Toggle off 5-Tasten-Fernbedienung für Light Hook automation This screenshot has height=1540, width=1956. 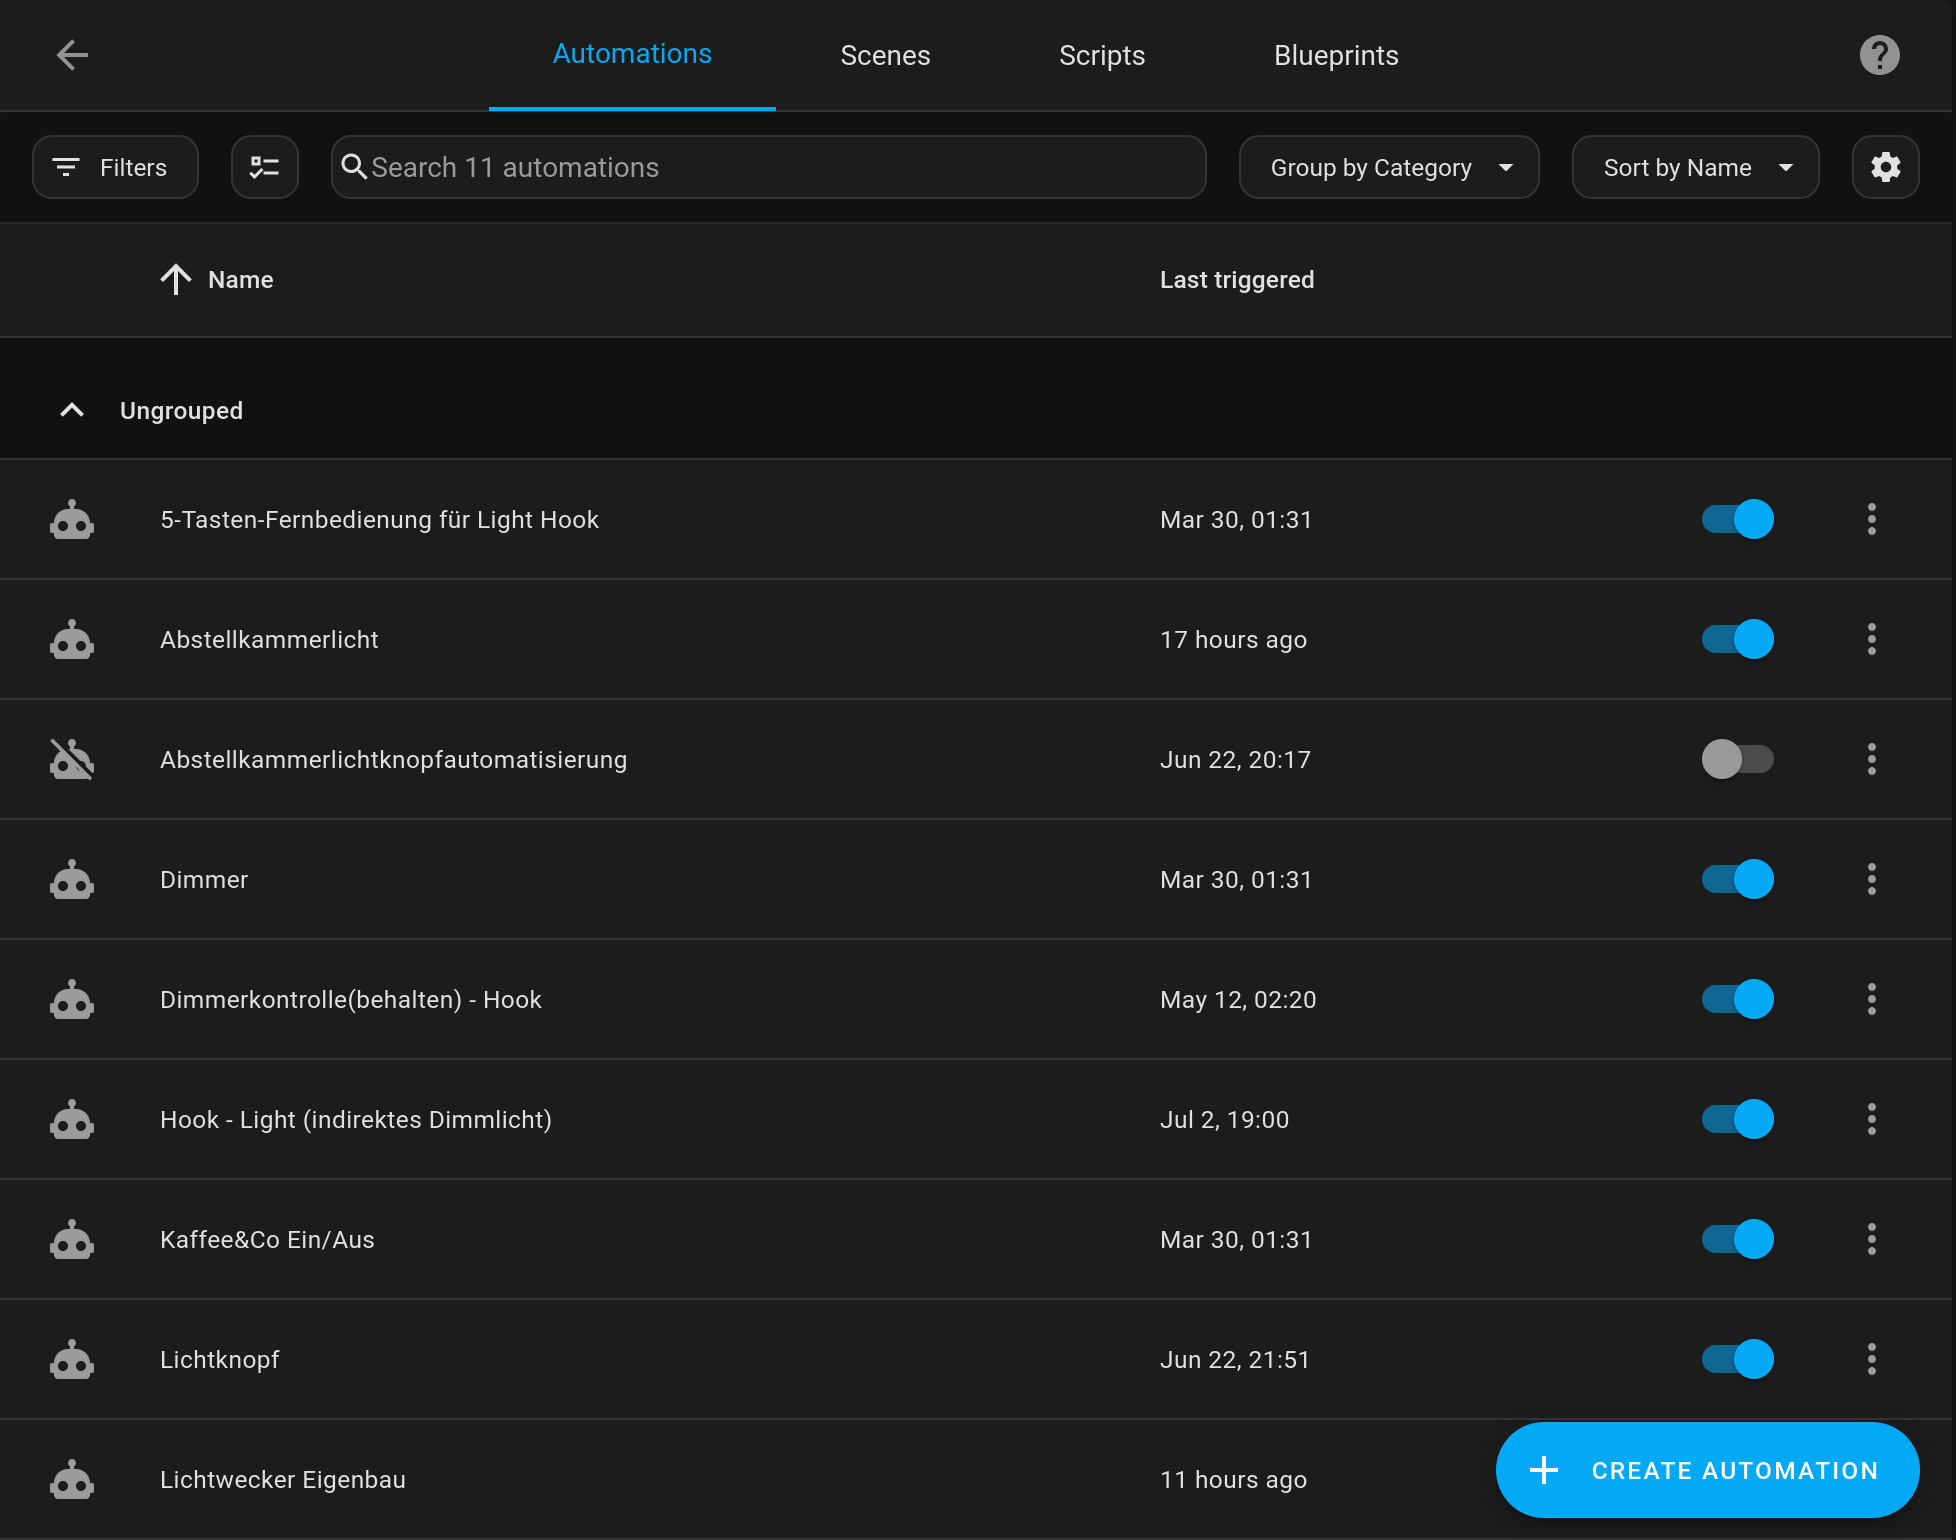coord(1738,519)
